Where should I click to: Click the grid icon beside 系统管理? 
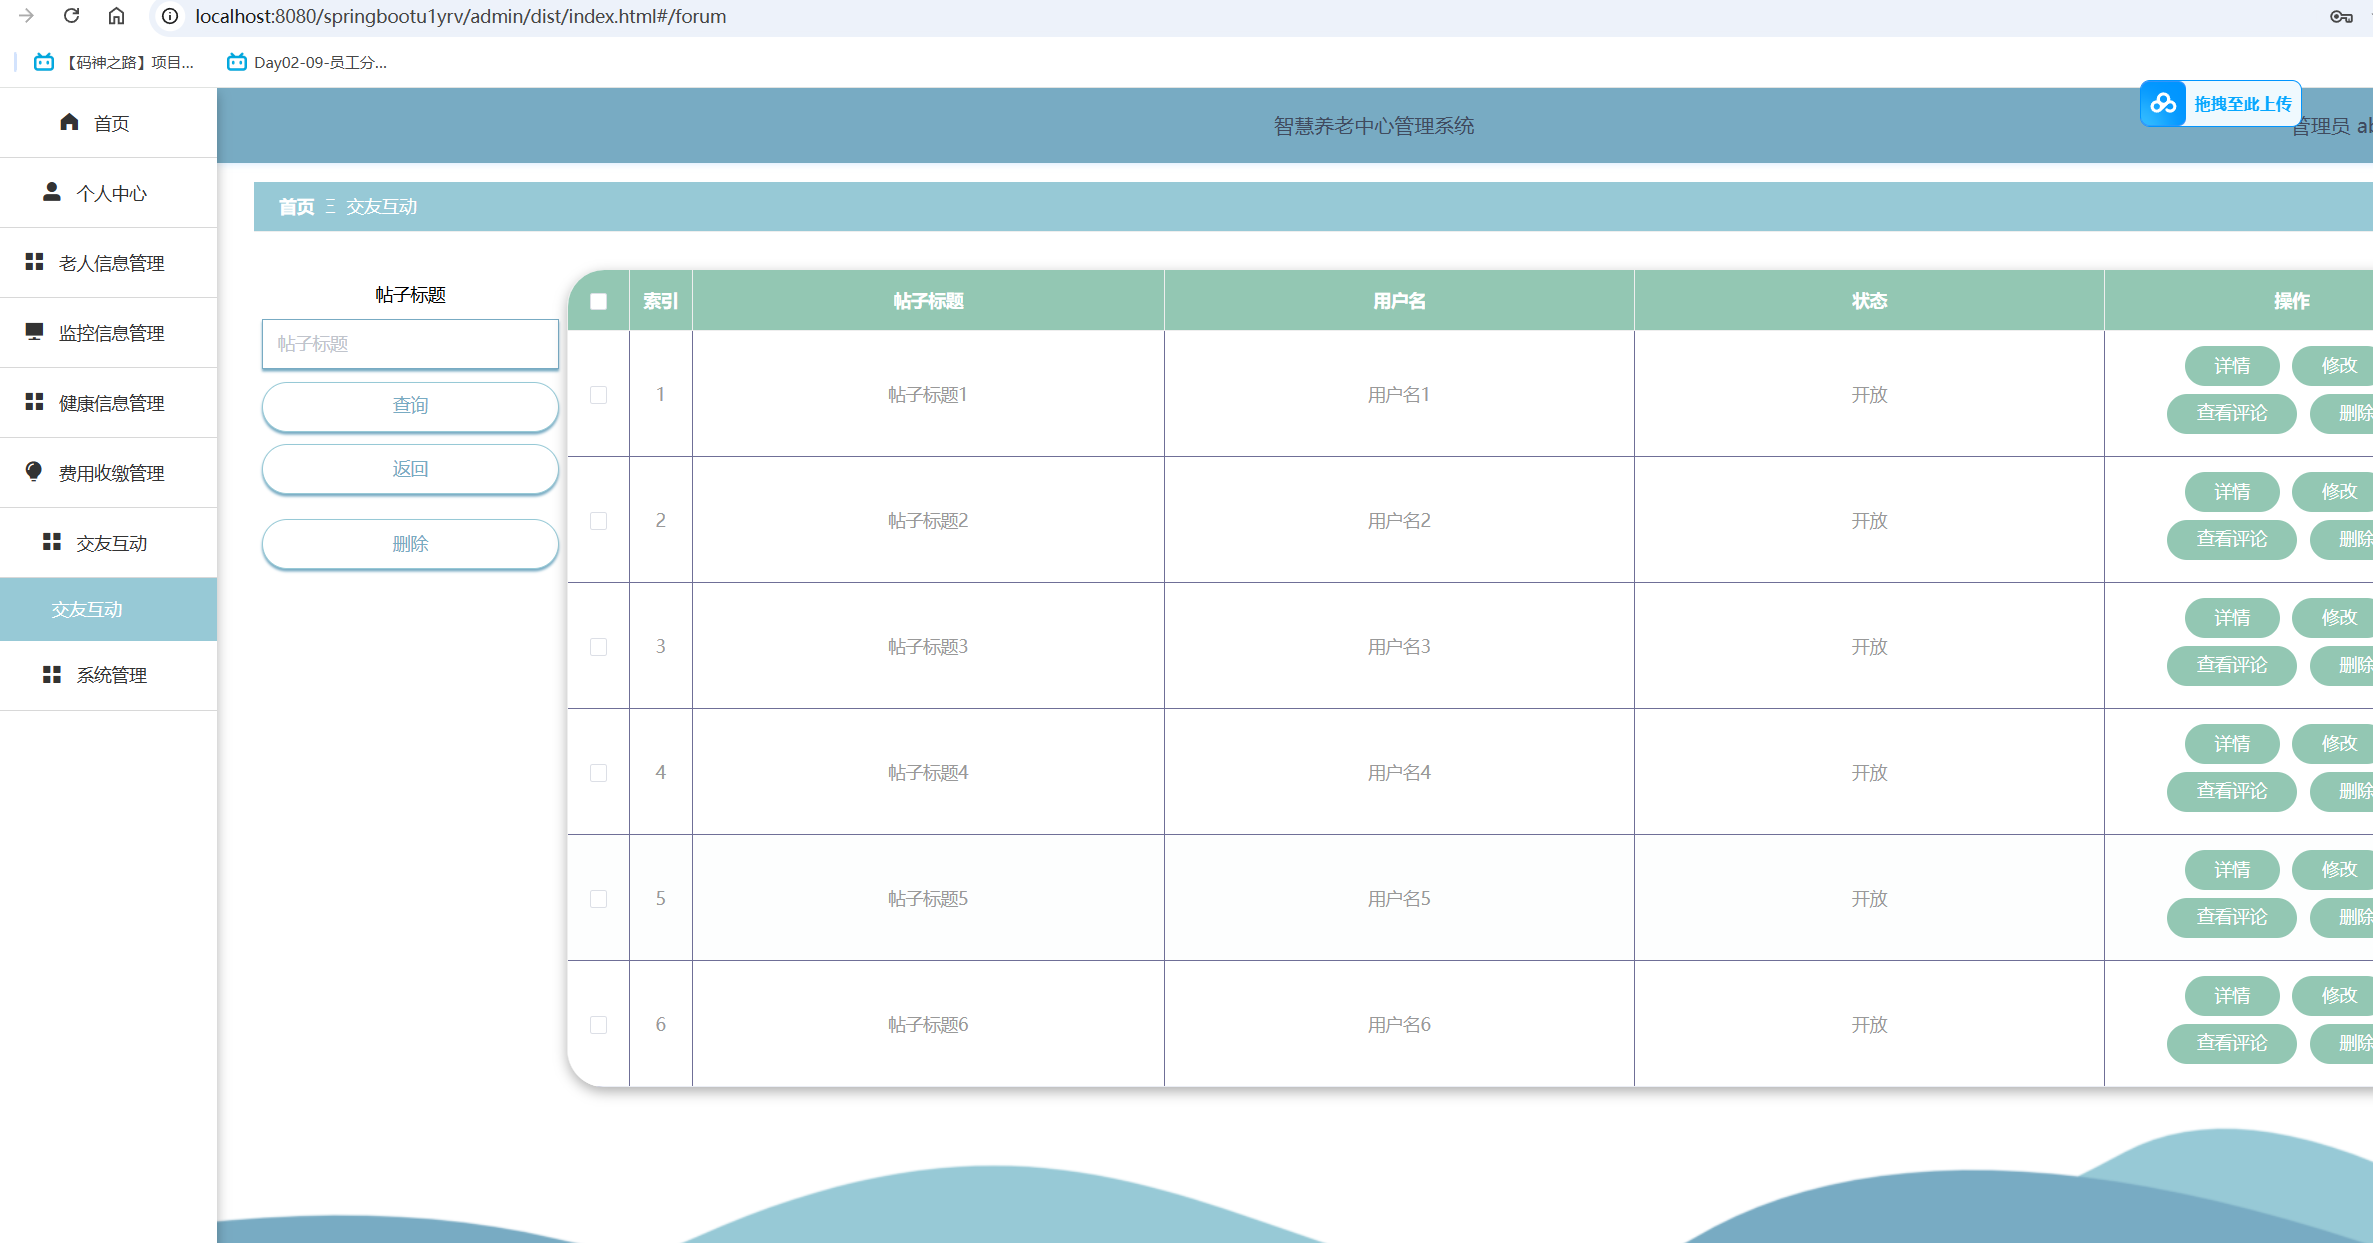click(x=52, y=675)
